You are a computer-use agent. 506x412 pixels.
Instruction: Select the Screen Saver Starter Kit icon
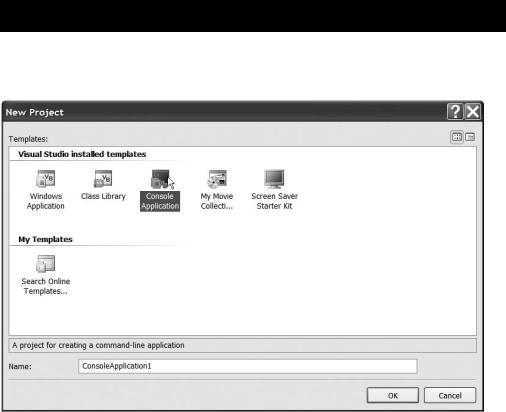tap(274, 179)
